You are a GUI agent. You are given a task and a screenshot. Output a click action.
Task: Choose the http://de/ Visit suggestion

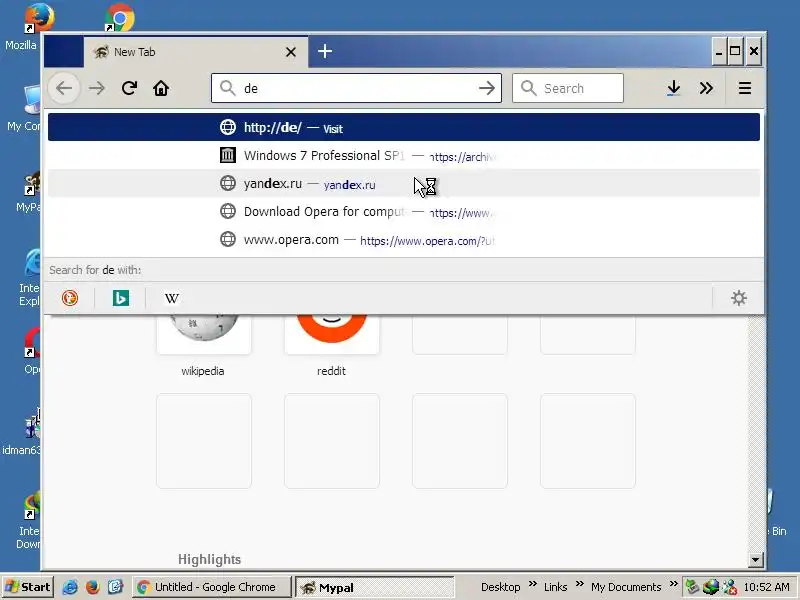[x=404, y=127]
